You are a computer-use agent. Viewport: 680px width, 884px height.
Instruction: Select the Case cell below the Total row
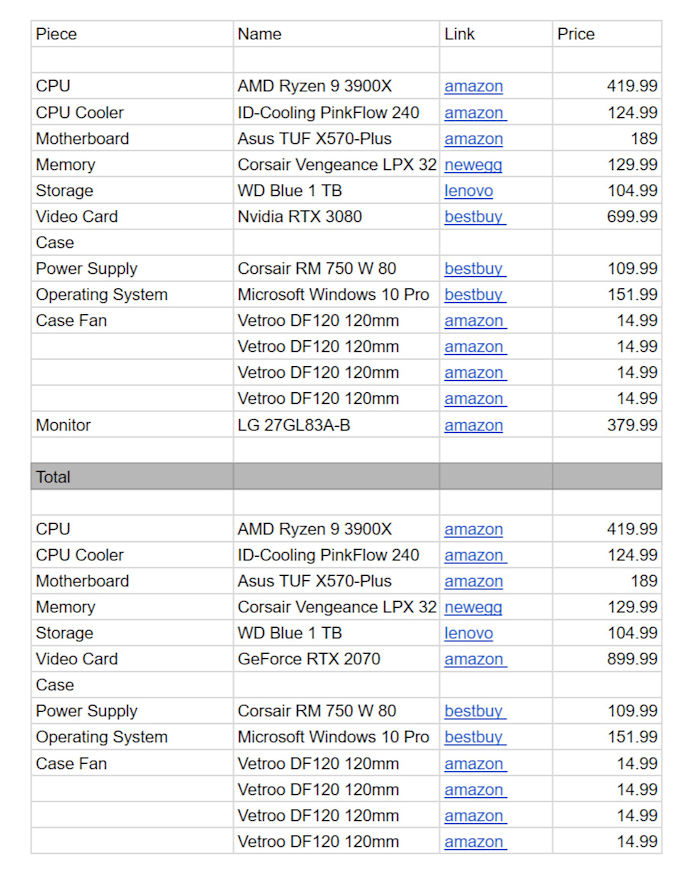pos(132,685)
